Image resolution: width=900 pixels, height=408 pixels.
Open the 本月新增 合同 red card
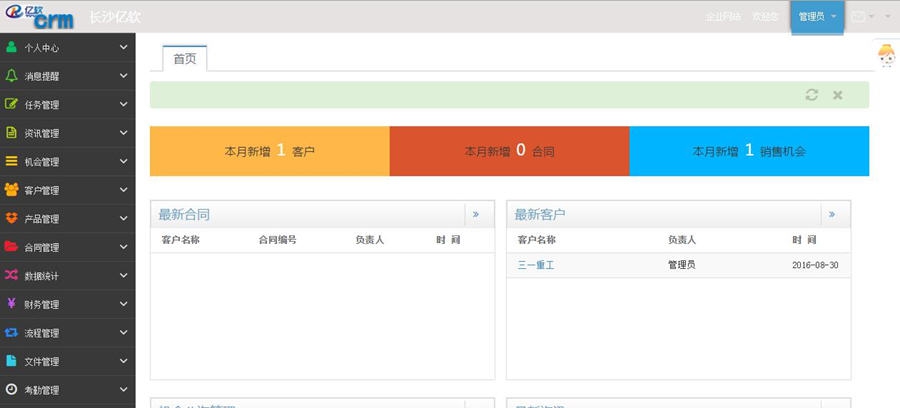(510, 151)
